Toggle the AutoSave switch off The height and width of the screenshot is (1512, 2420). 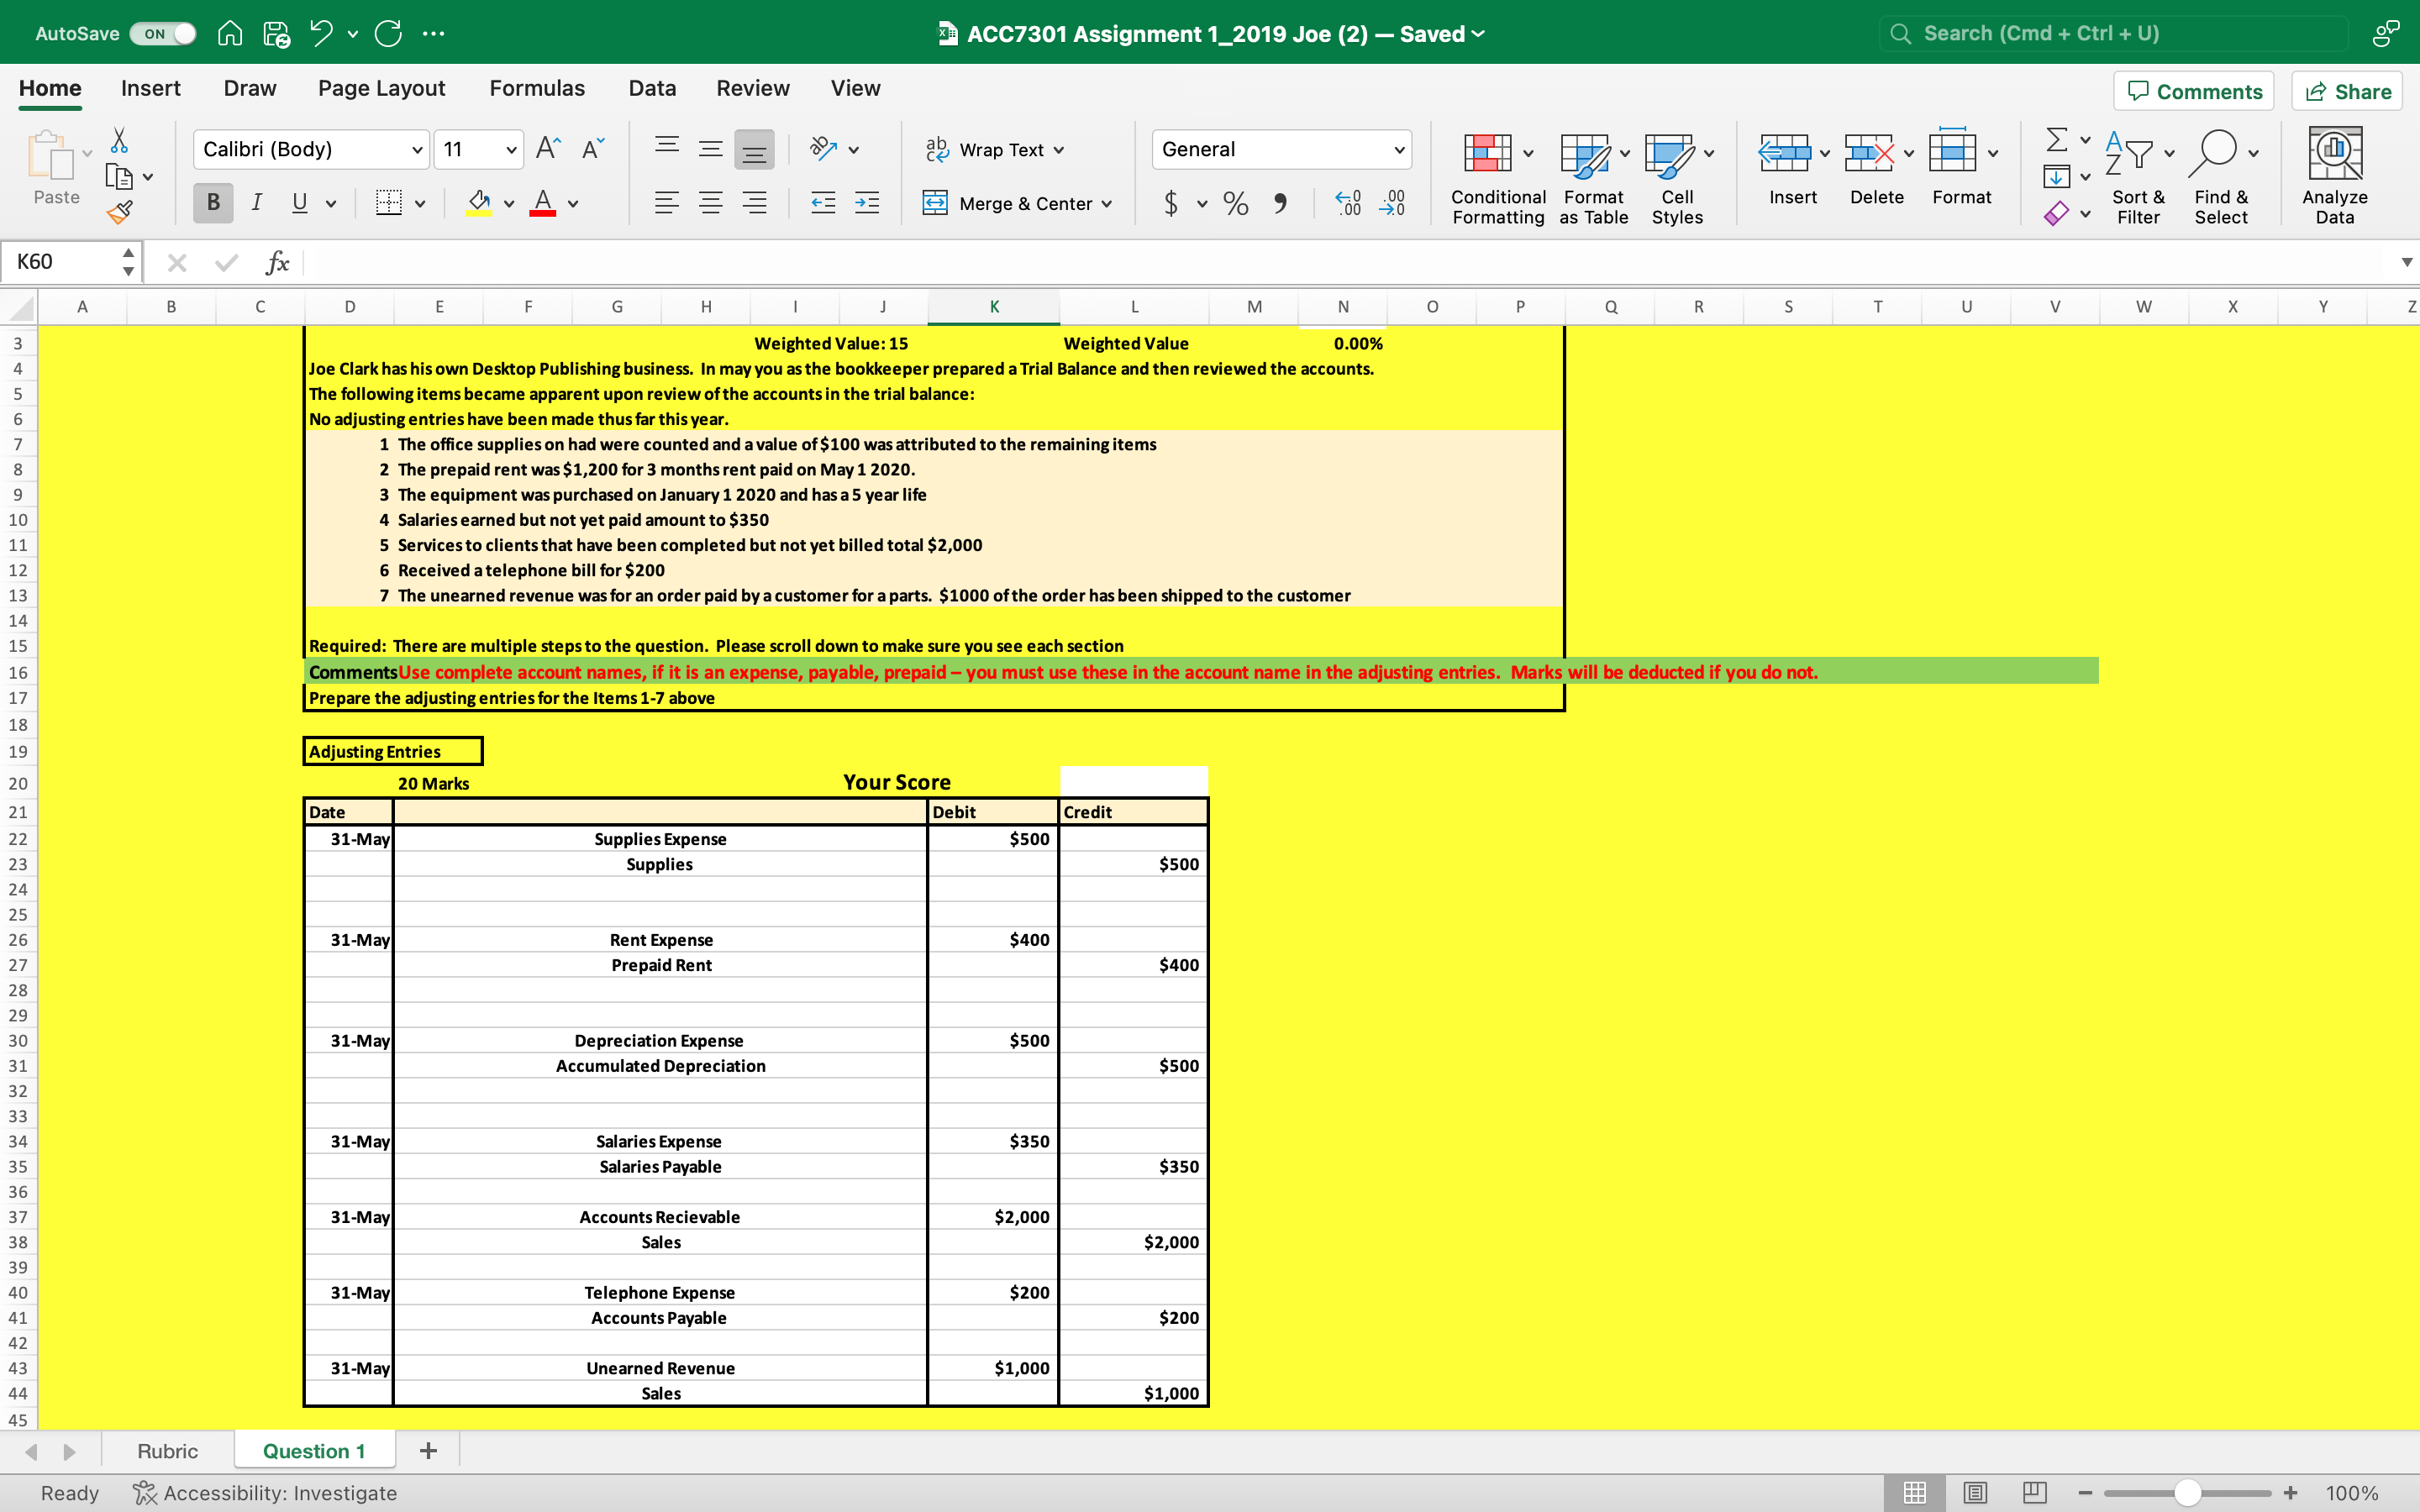[x=164, y=33]
